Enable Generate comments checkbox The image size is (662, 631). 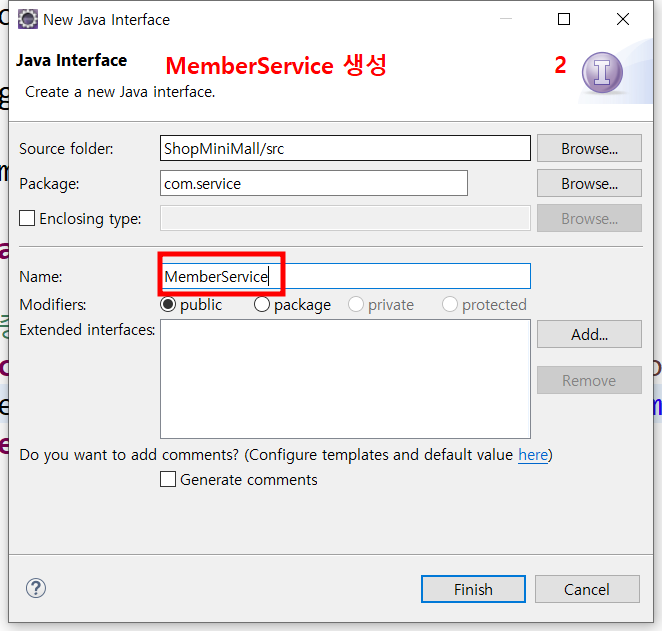click(x=168, y=479)
